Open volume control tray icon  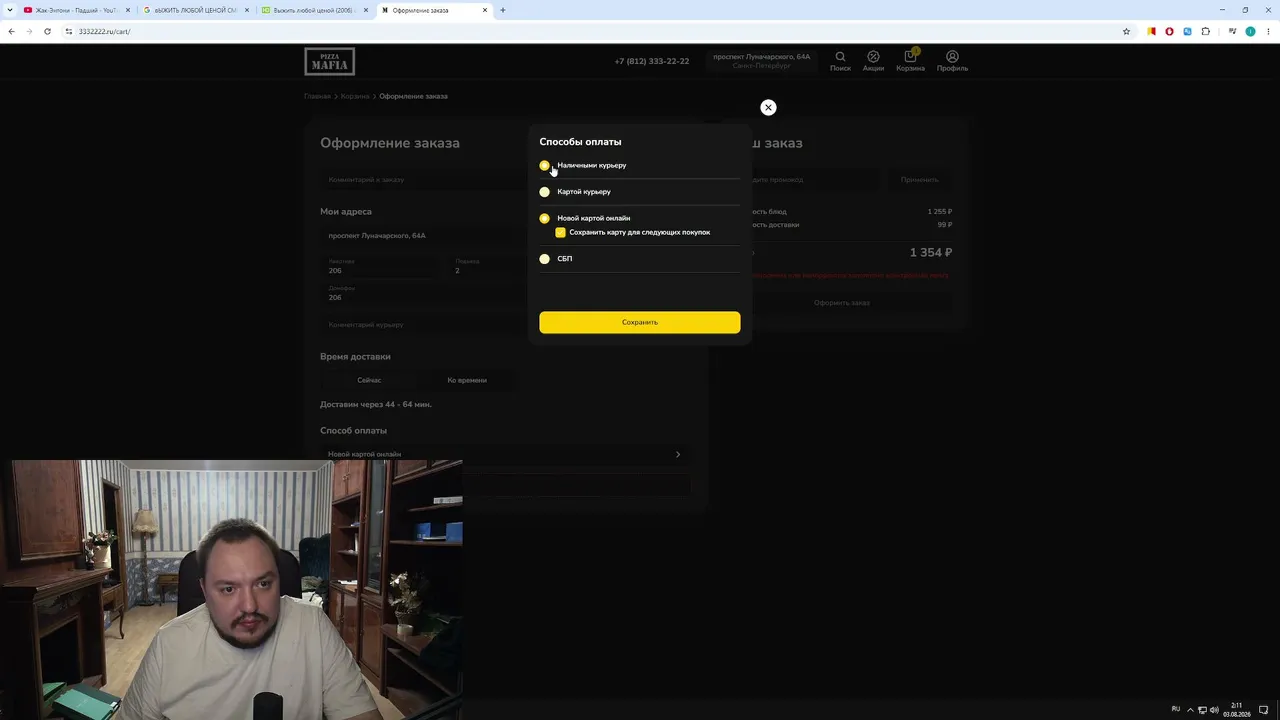[1215, 710]
